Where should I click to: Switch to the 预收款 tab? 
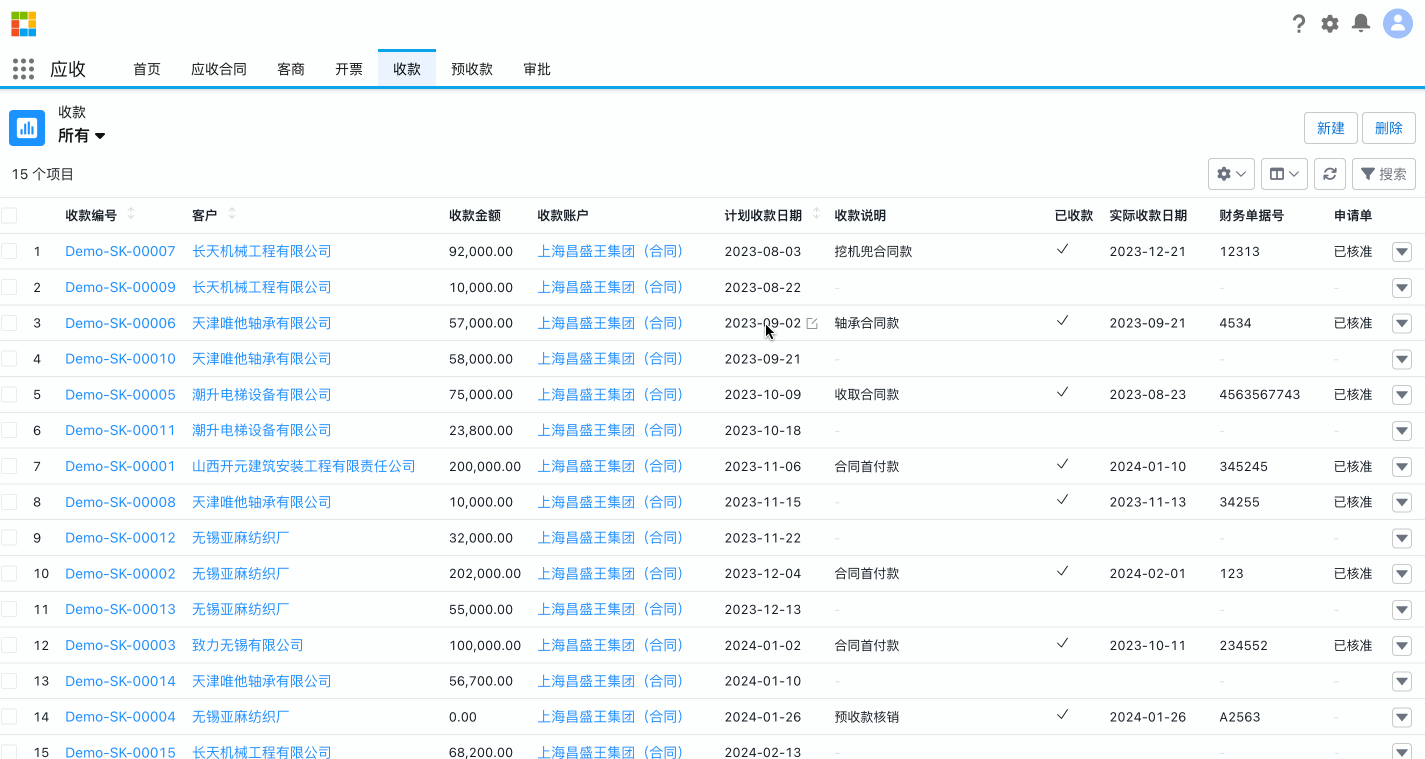(471, 69)
